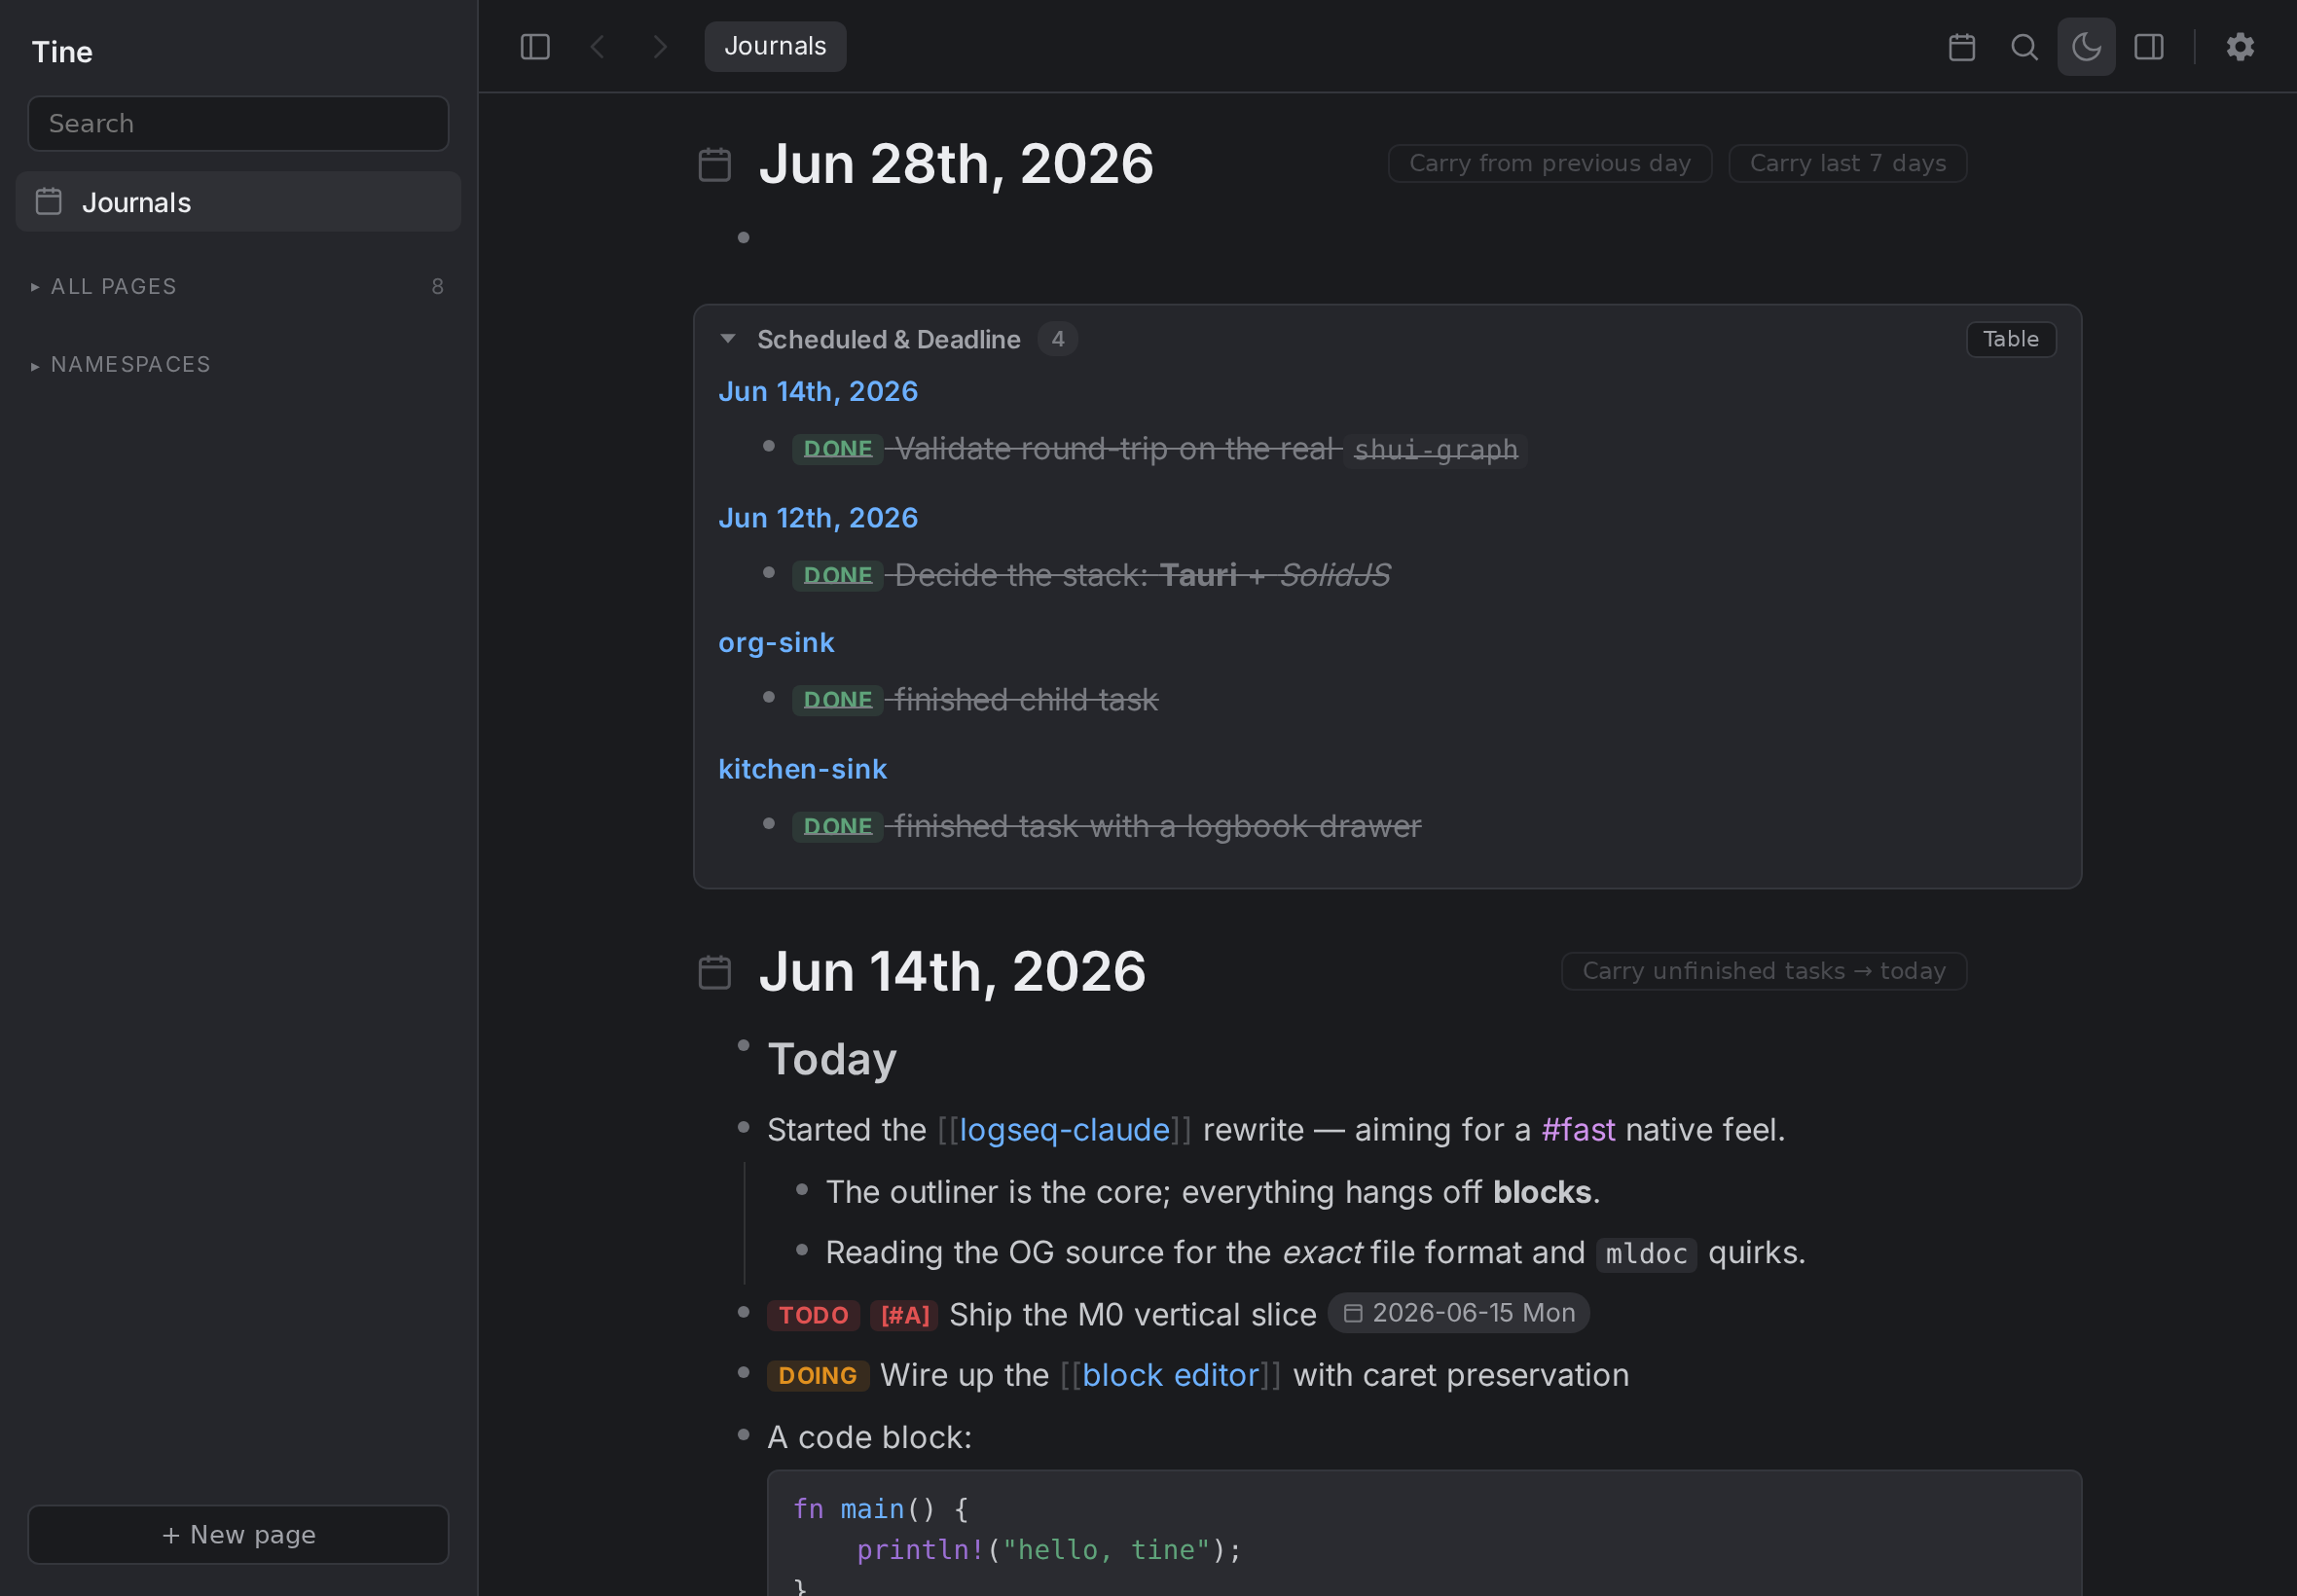
Task: Follow the block editor page reference
Action: point(1170,1375)
